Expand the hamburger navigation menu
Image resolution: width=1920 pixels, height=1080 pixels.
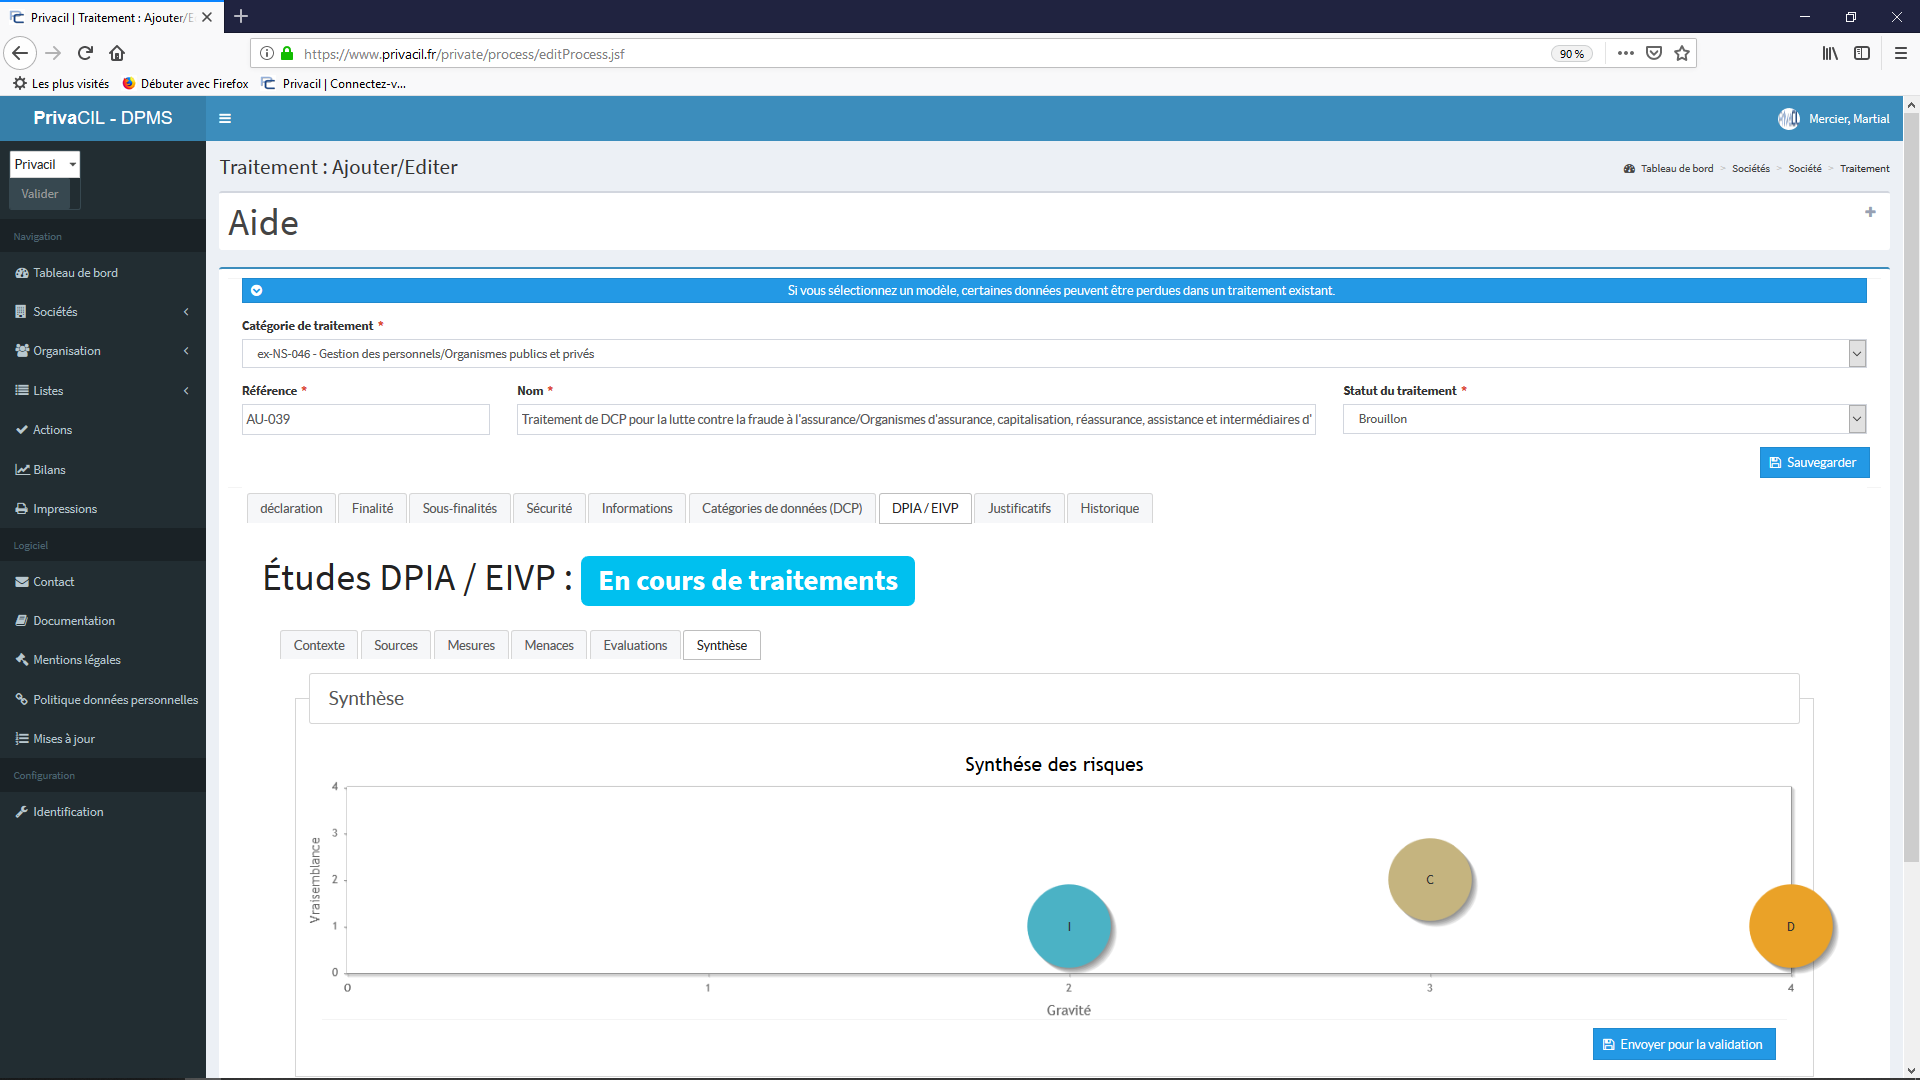click(x=225, y=117)
